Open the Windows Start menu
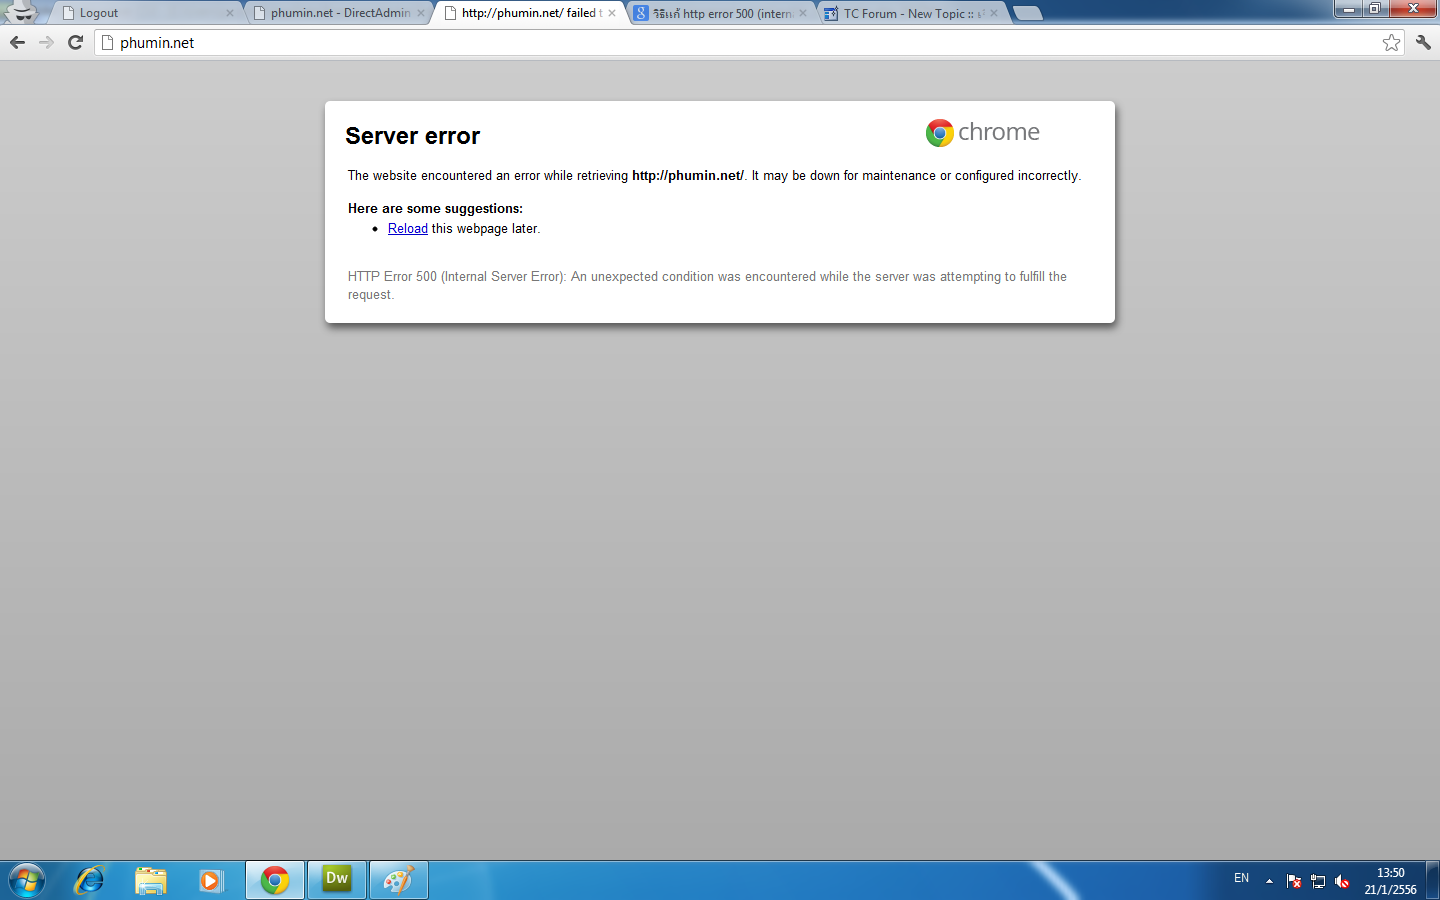Screen dimensions: 1440x900 pyautogui.click(x=27, y=881)
